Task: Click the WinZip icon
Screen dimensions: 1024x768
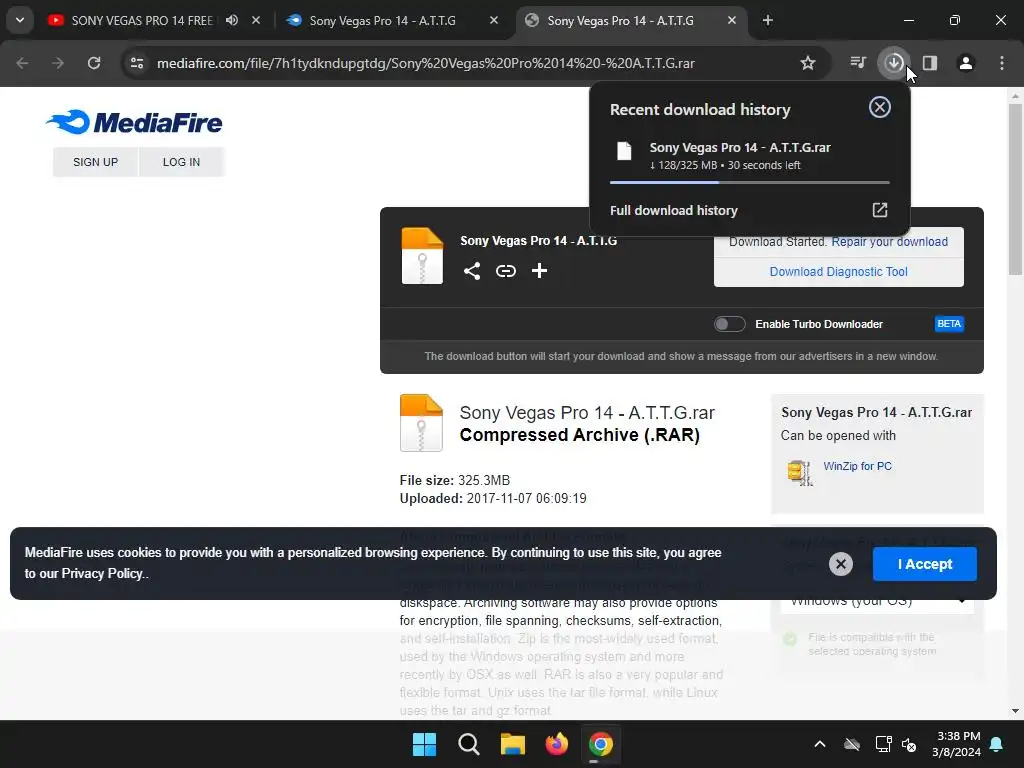Action: coord(800,472)
